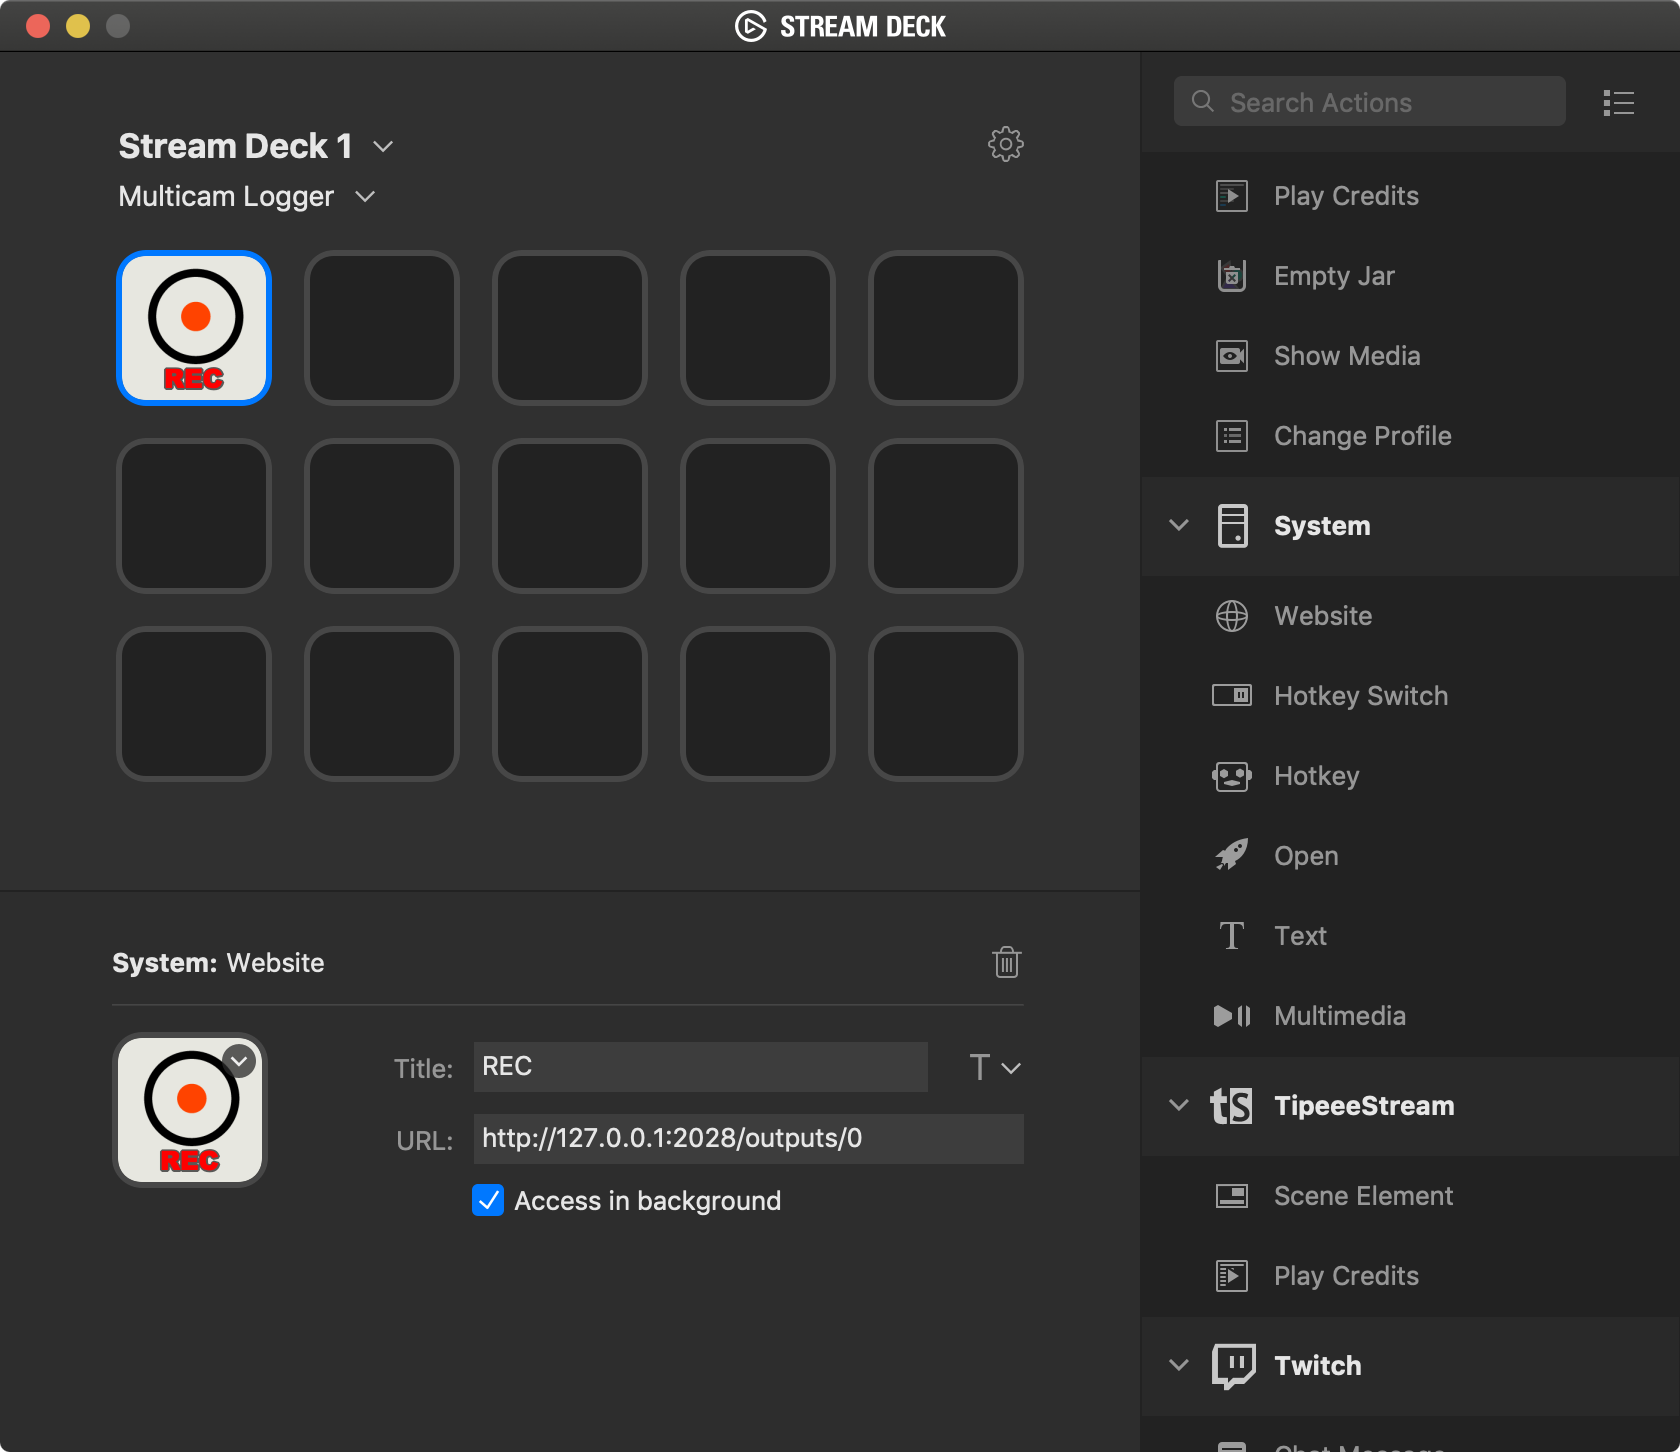
Task: Click the Text action label
Action: [1300, 936]
